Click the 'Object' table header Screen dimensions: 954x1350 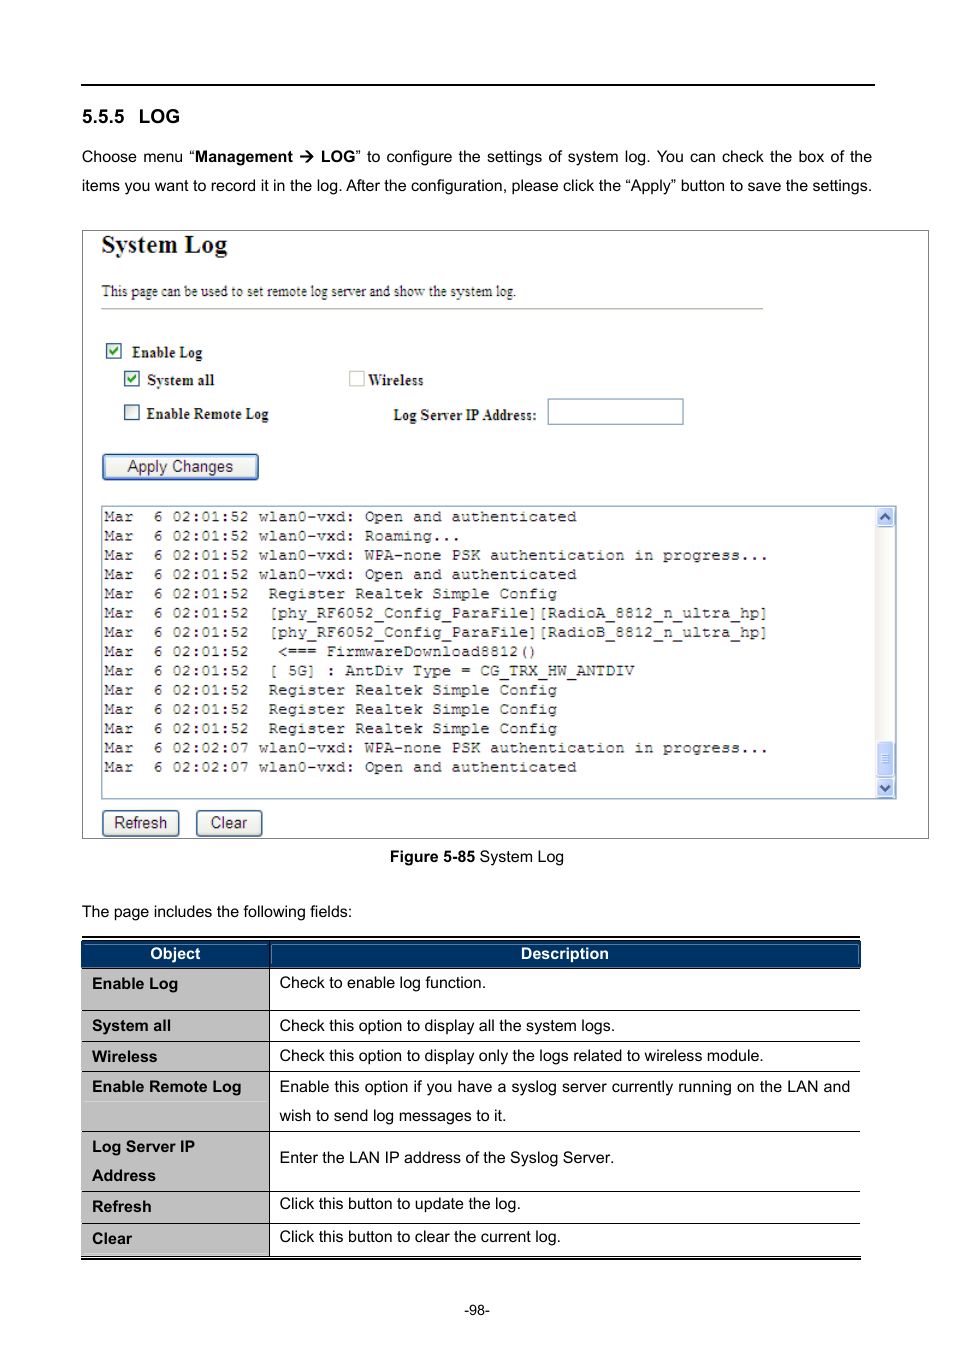coord(175,954)
